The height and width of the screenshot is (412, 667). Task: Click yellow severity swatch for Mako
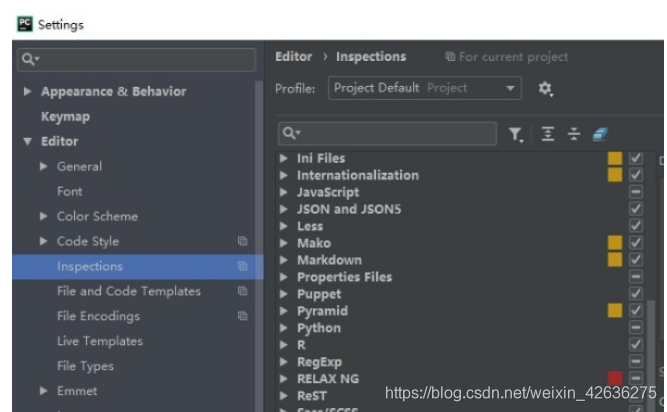[x=615, y=243]
